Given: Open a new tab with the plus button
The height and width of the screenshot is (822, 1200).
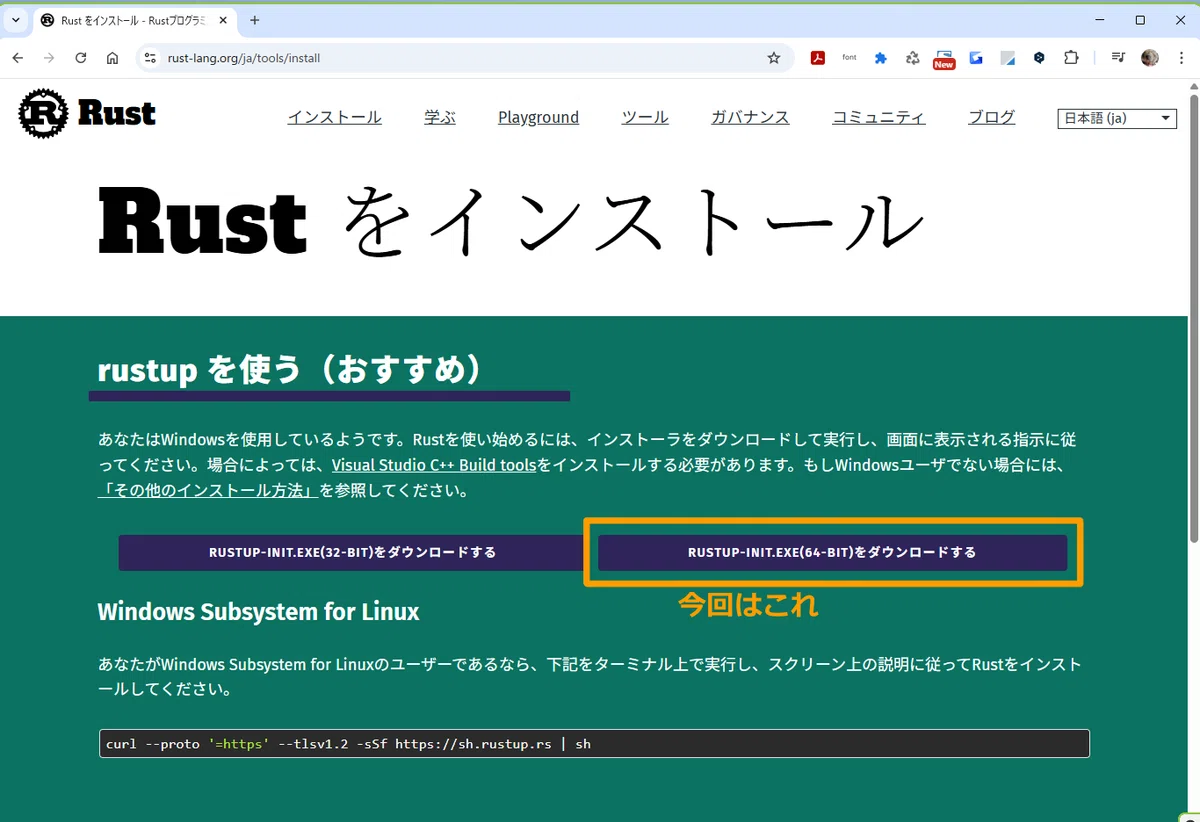Looking at the screenshot, I should tap(254, 20).
